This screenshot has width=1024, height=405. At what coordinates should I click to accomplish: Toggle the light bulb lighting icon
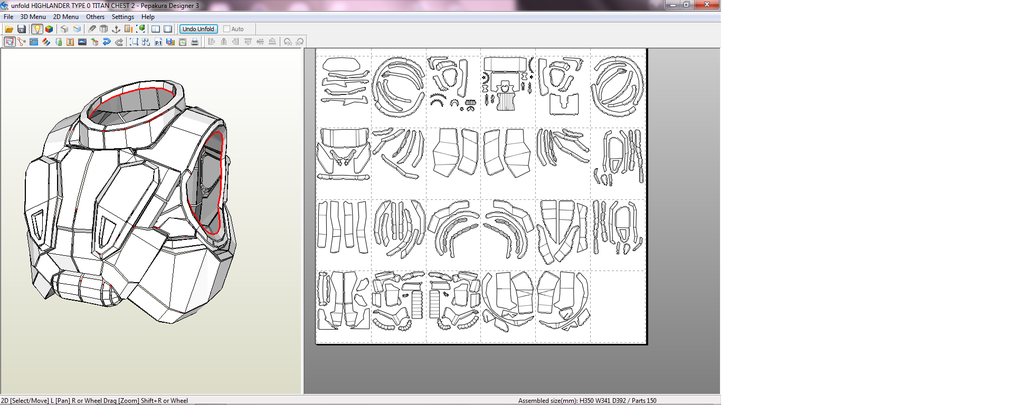(37, 29)
